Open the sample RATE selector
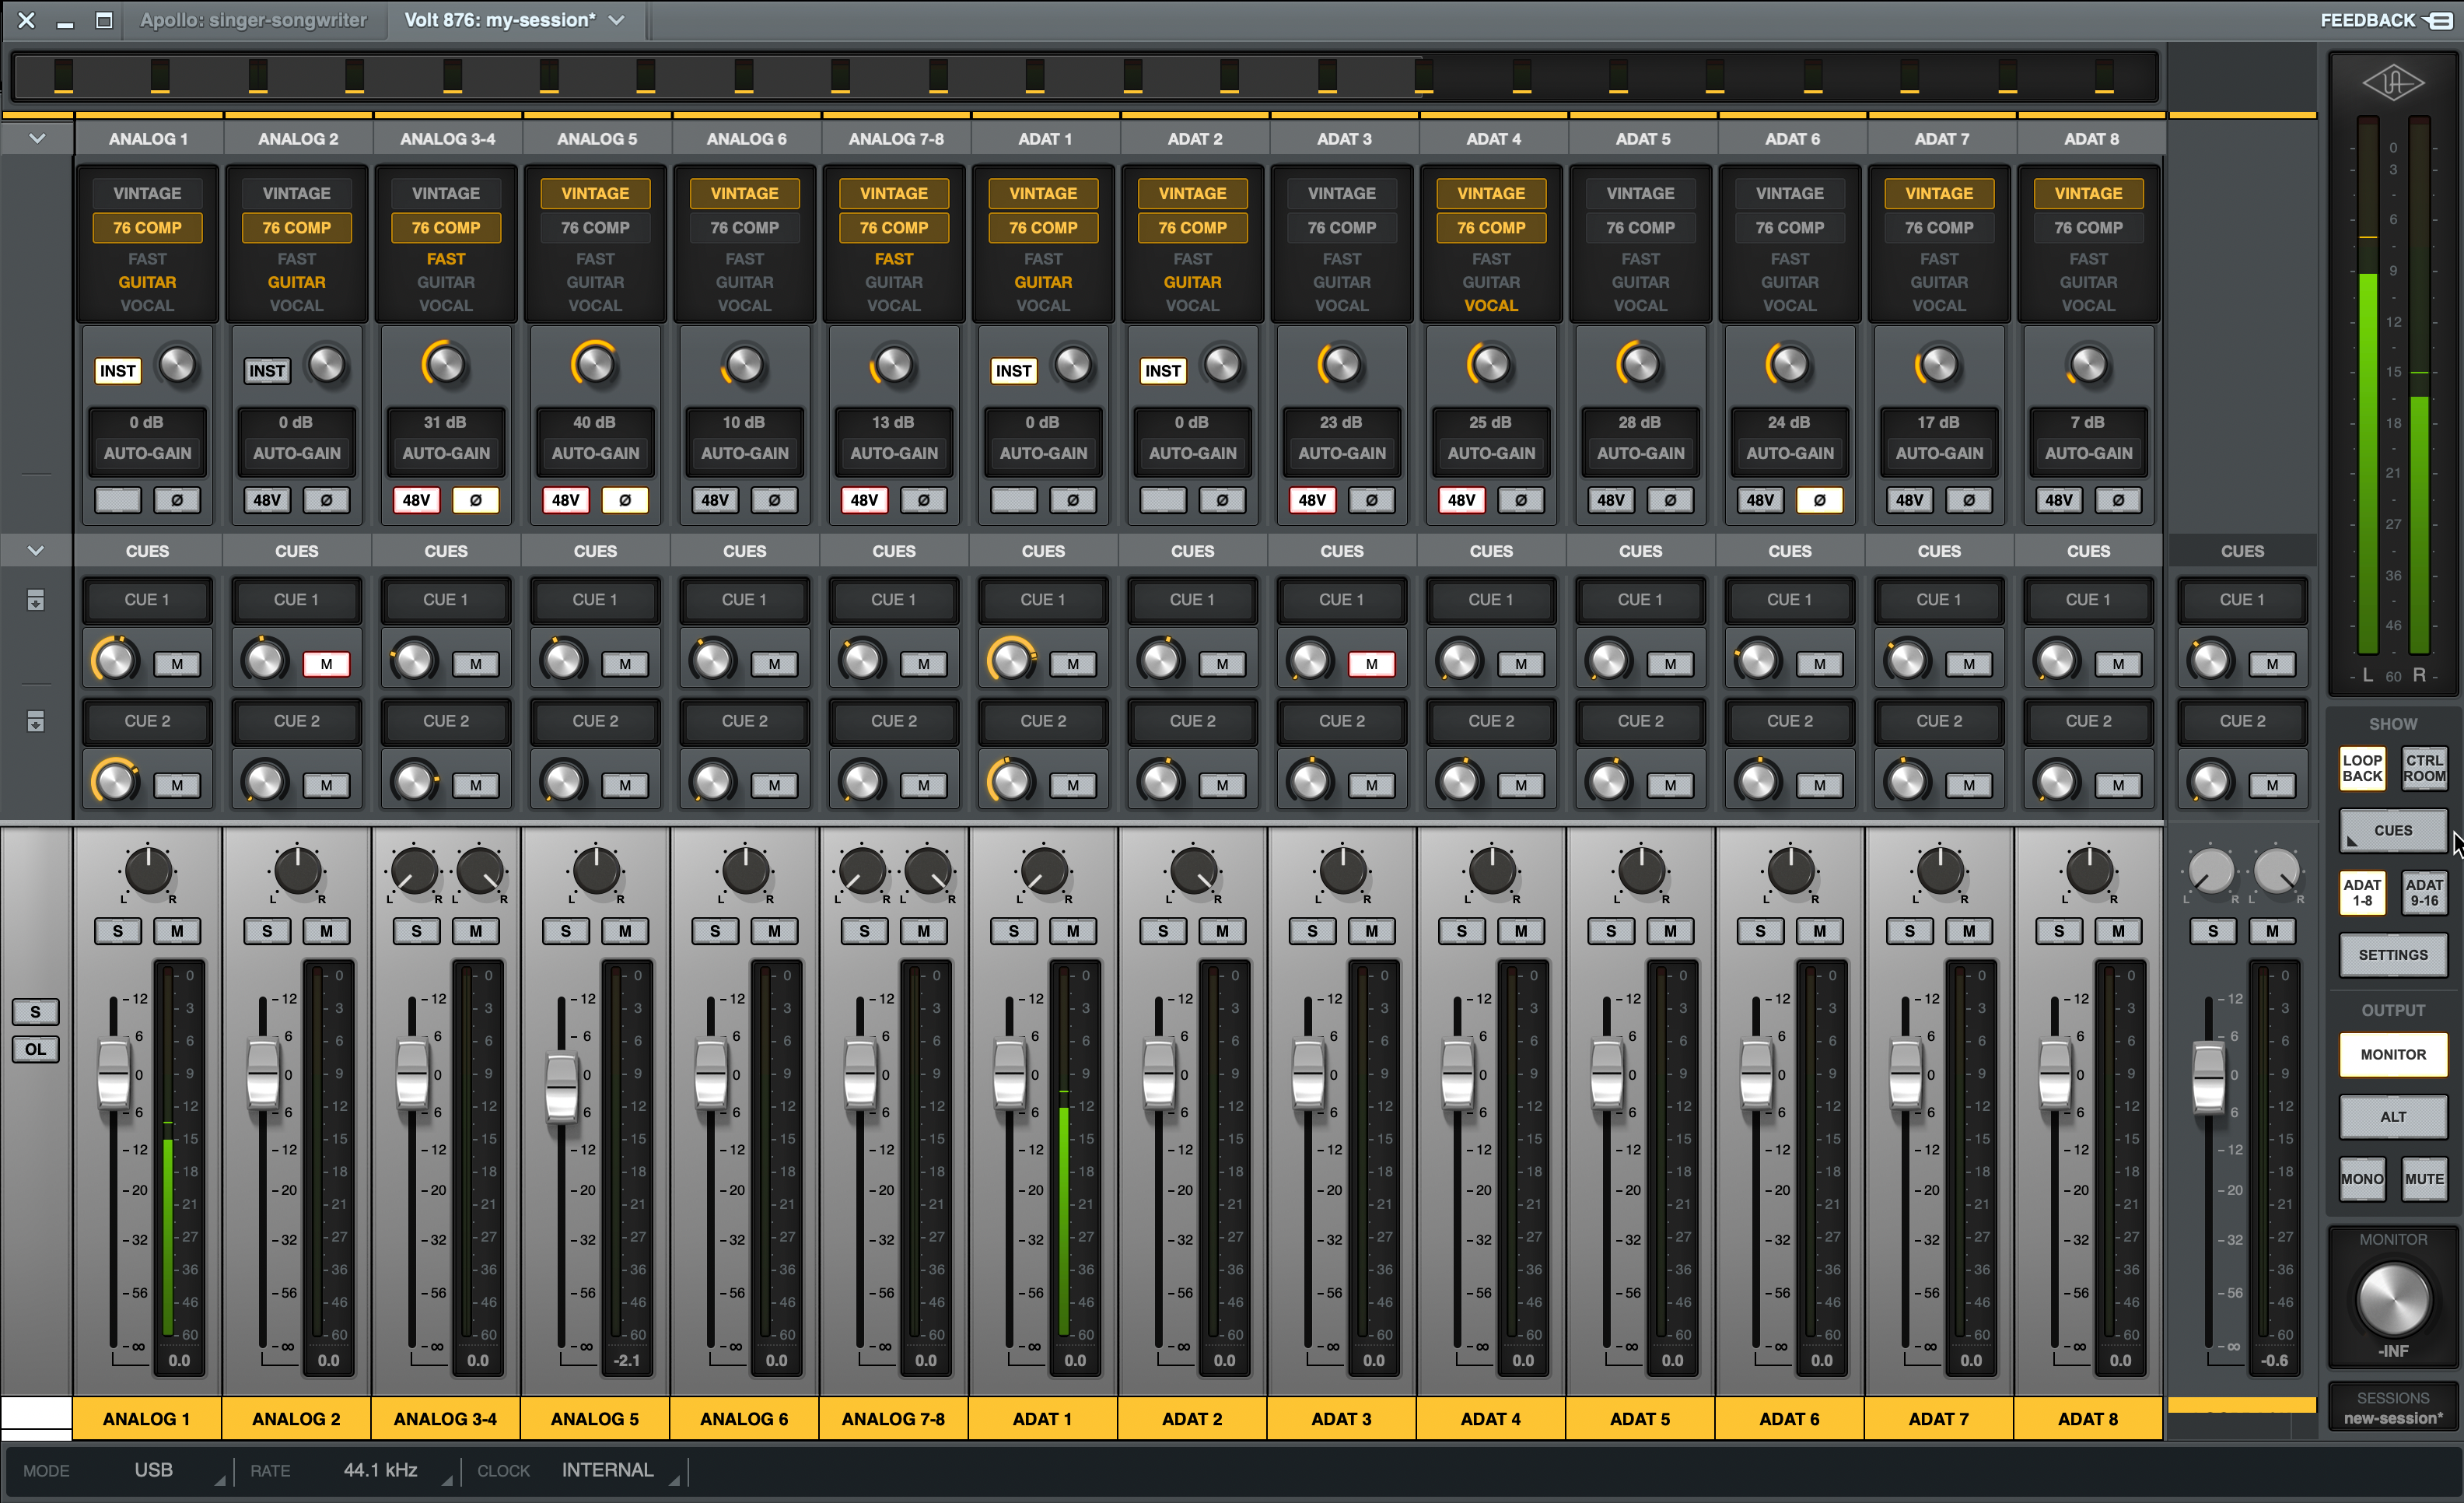Image resolution: width=2464 pixels, height=1503 pixels. point(380,1470)
